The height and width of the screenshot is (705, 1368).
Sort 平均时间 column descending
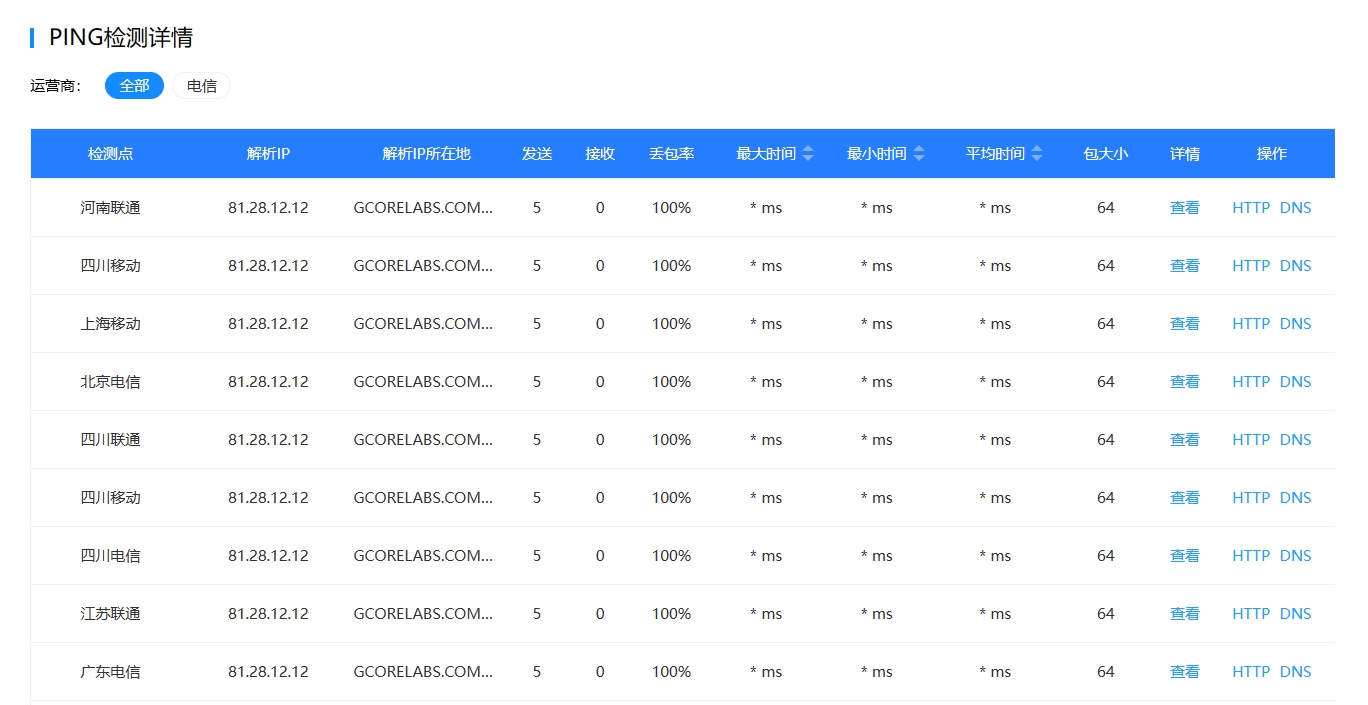pyautogui.click(x=1037, y=159)
